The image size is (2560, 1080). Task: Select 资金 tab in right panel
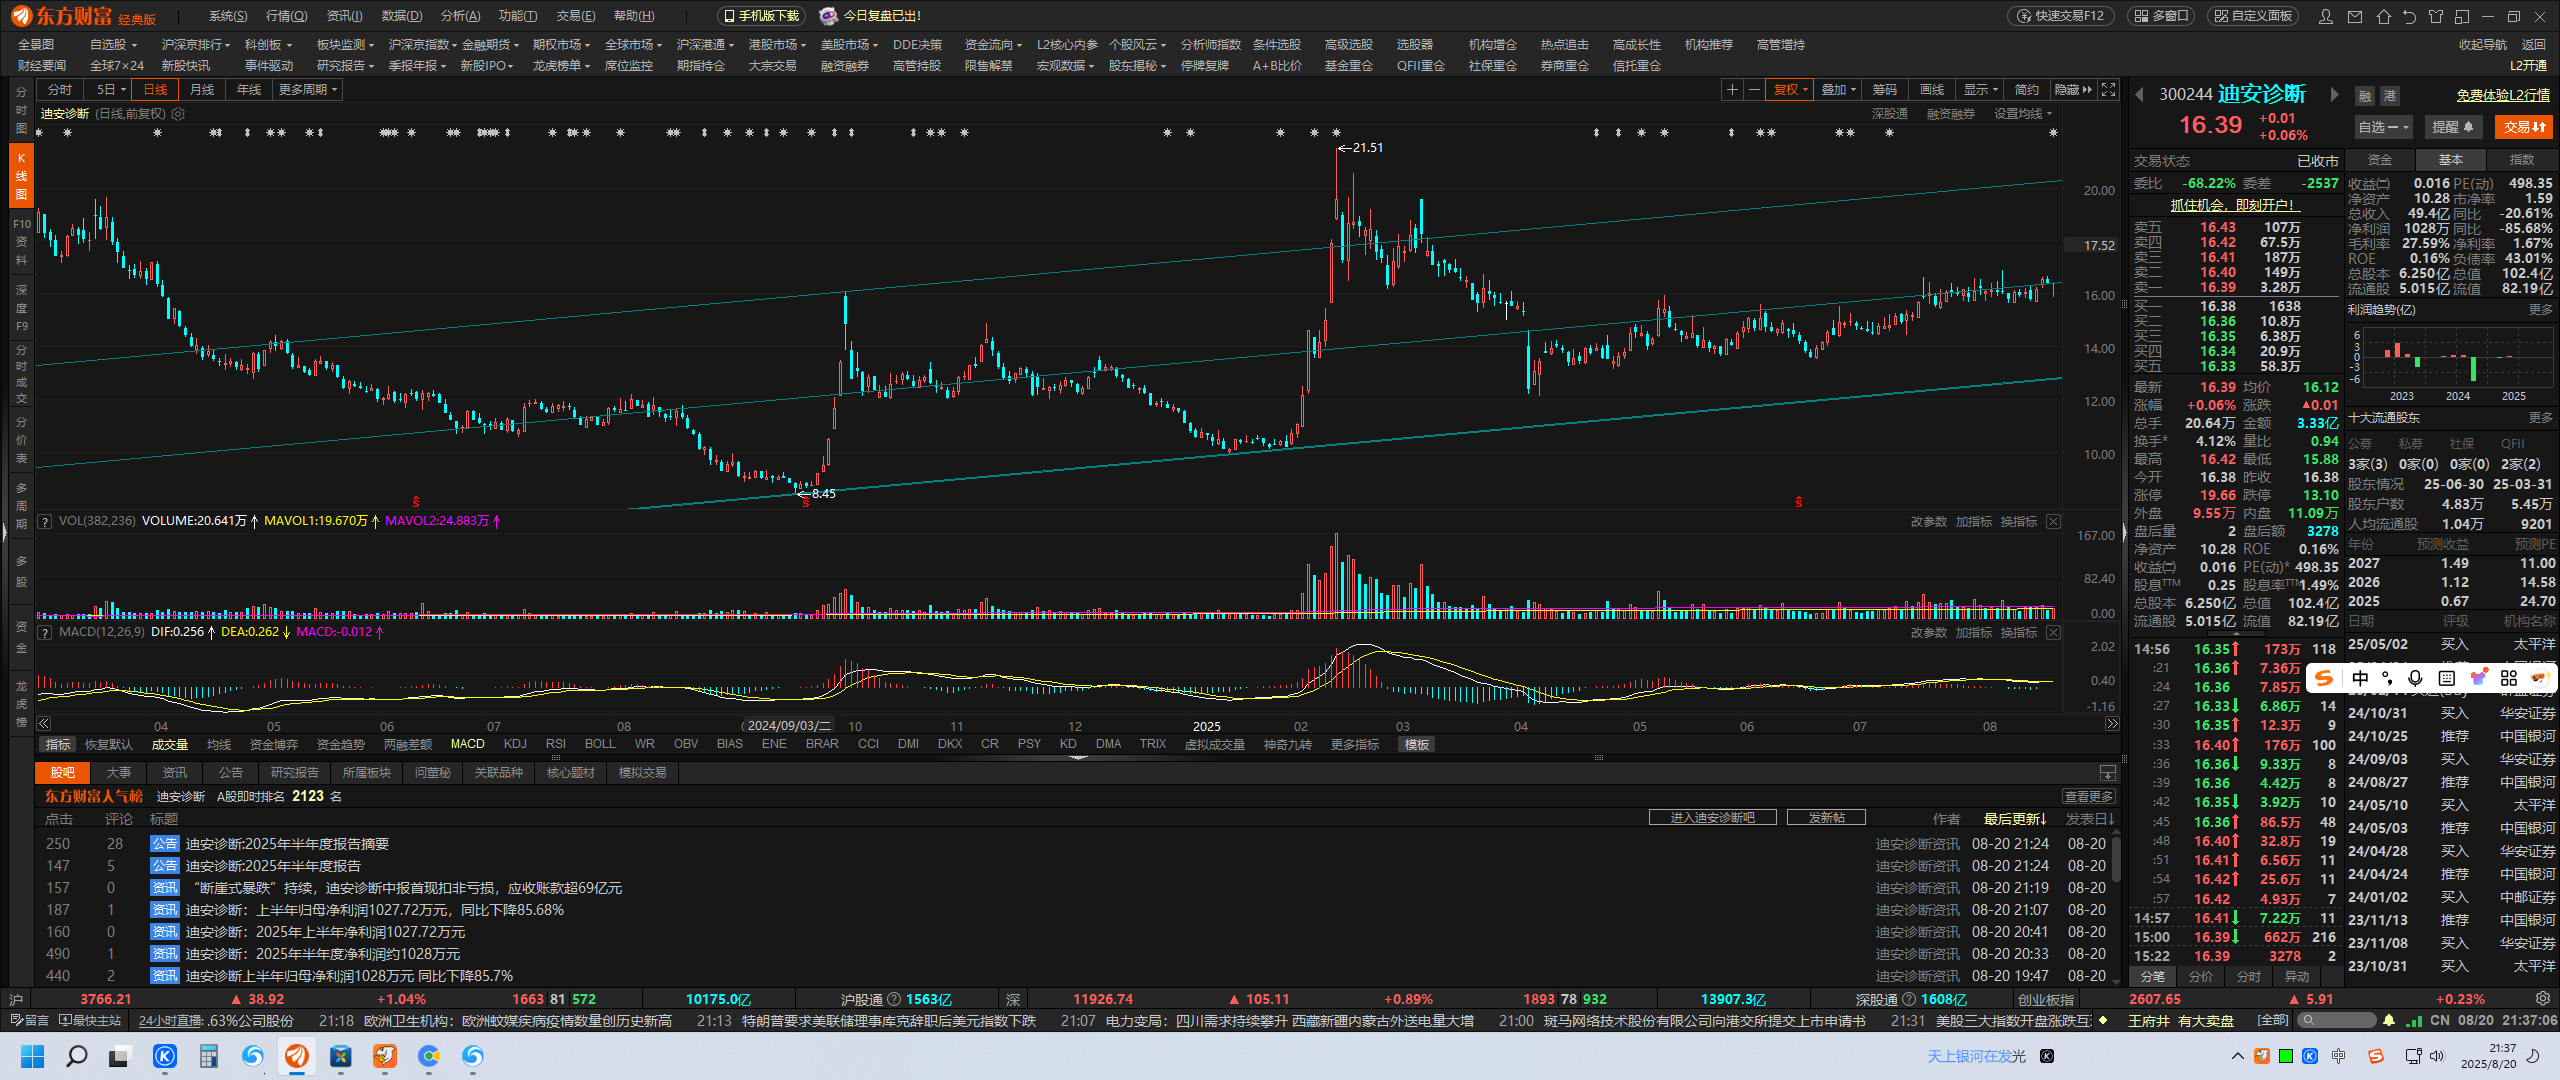pos(2380,160)
